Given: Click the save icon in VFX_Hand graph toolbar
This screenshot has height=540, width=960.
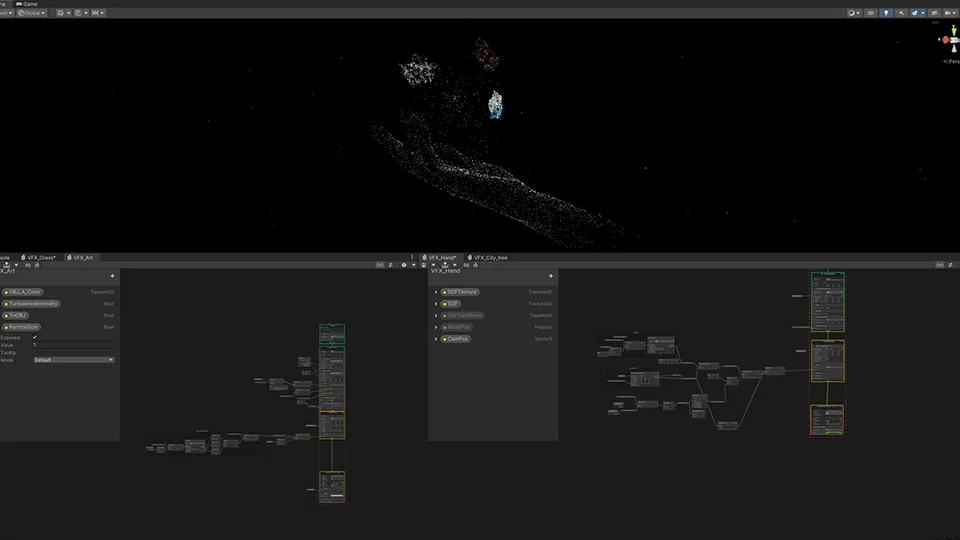Looking at the screenshot, I should 424,265.
